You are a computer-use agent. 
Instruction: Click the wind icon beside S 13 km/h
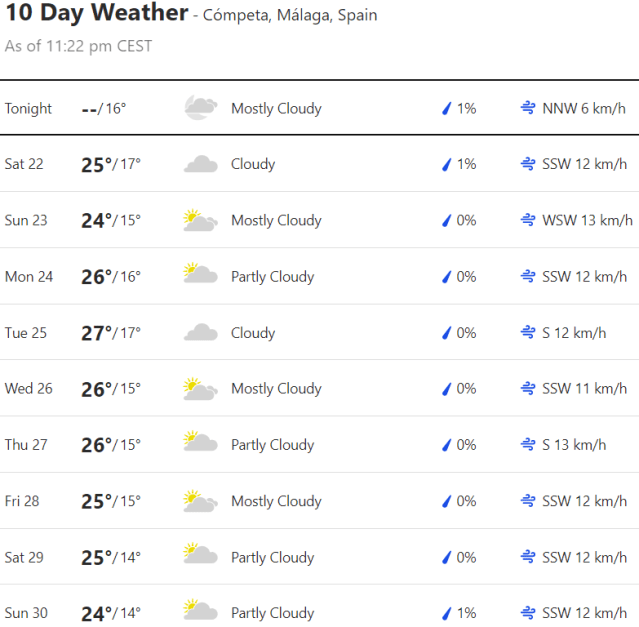pos(527,445)
